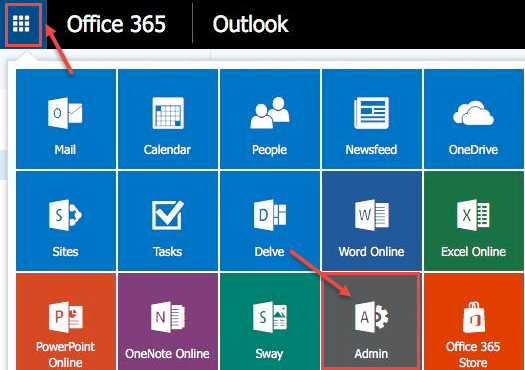
Task: Click the Excel Online label text
Action: coord(473,252)
